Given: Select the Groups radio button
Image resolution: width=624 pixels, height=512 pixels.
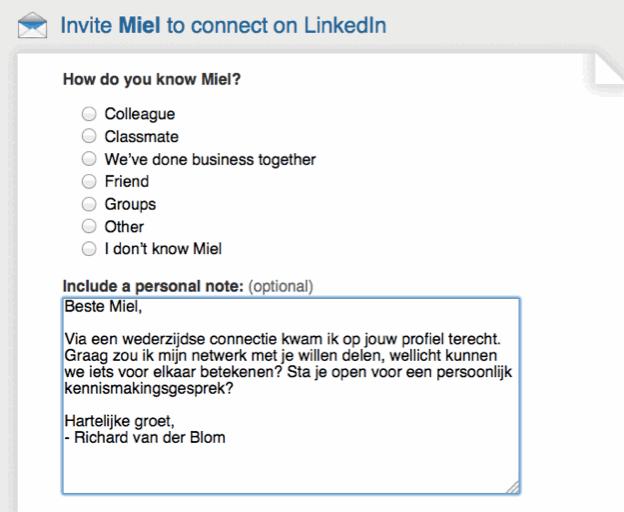Looking at the screenshot, I should click(x=90, y=204).
